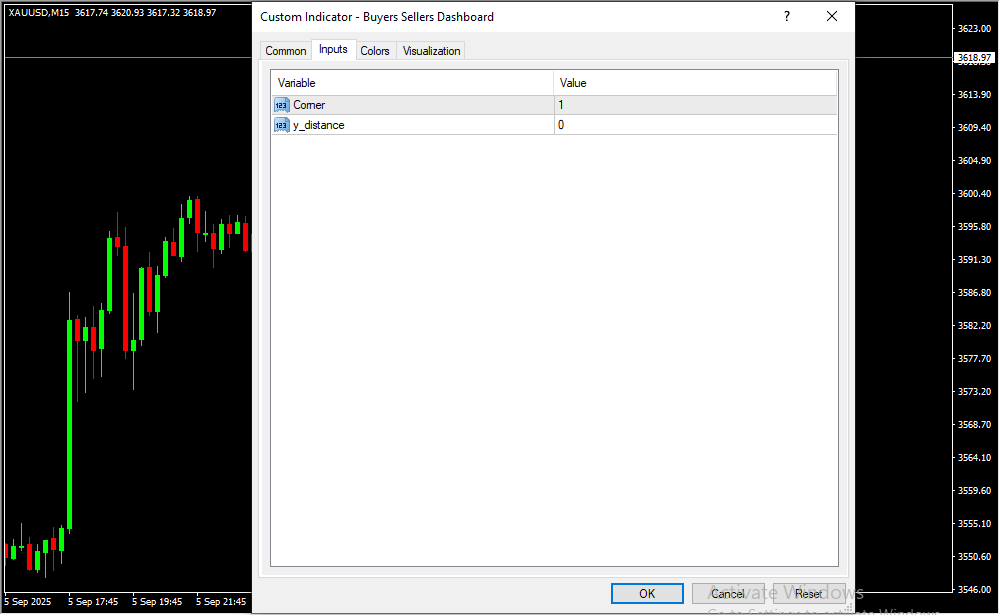Click the 3618.97 current price label
1000x615 pixels.
click(x=973, y=58)
